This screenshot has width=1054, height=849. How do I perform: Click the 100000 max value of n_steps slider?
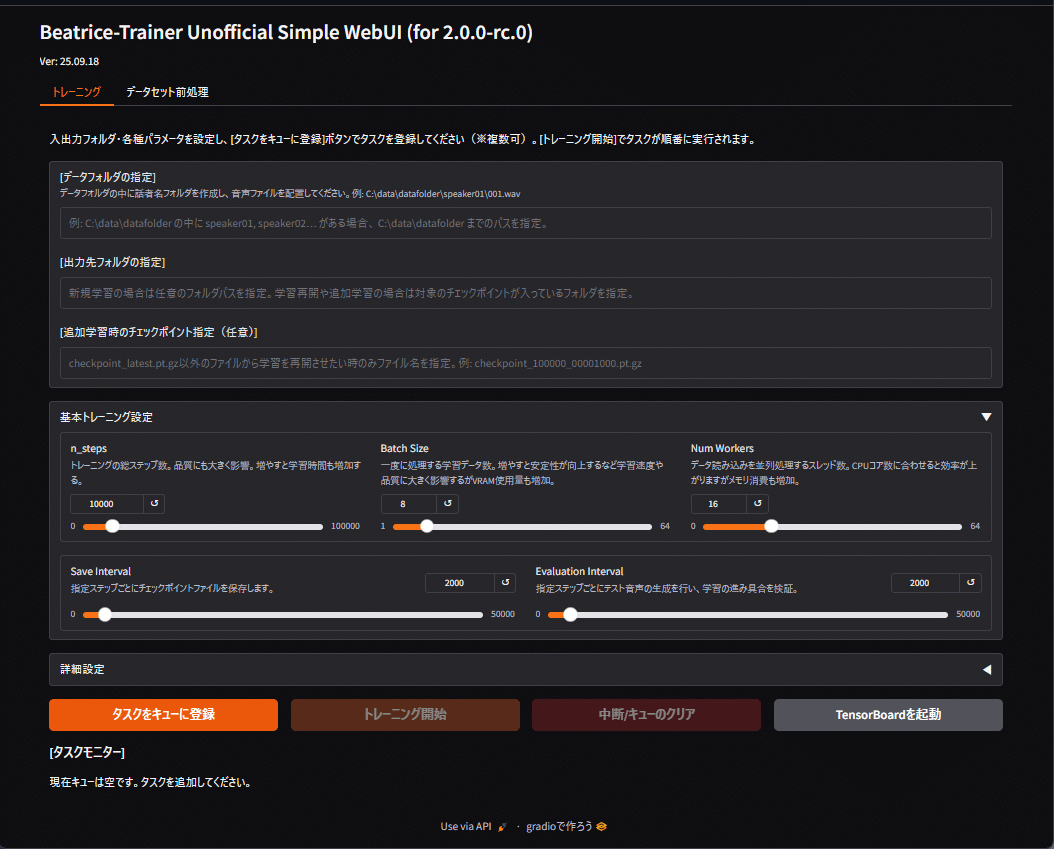(346, 526)
